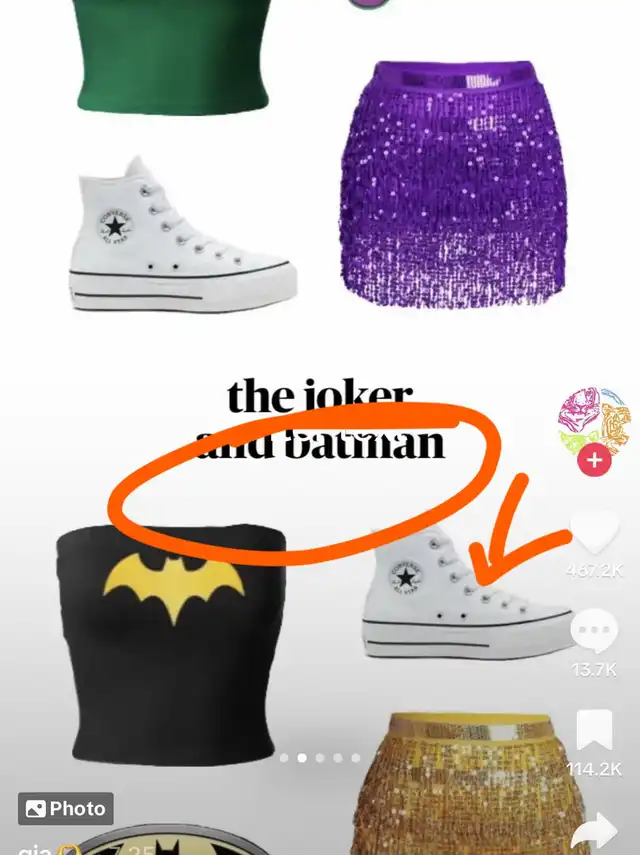Screen dimensions: 640x855
Task: Jump to the last slide dot
Action: pyautogui.click(x=356, y=758)
